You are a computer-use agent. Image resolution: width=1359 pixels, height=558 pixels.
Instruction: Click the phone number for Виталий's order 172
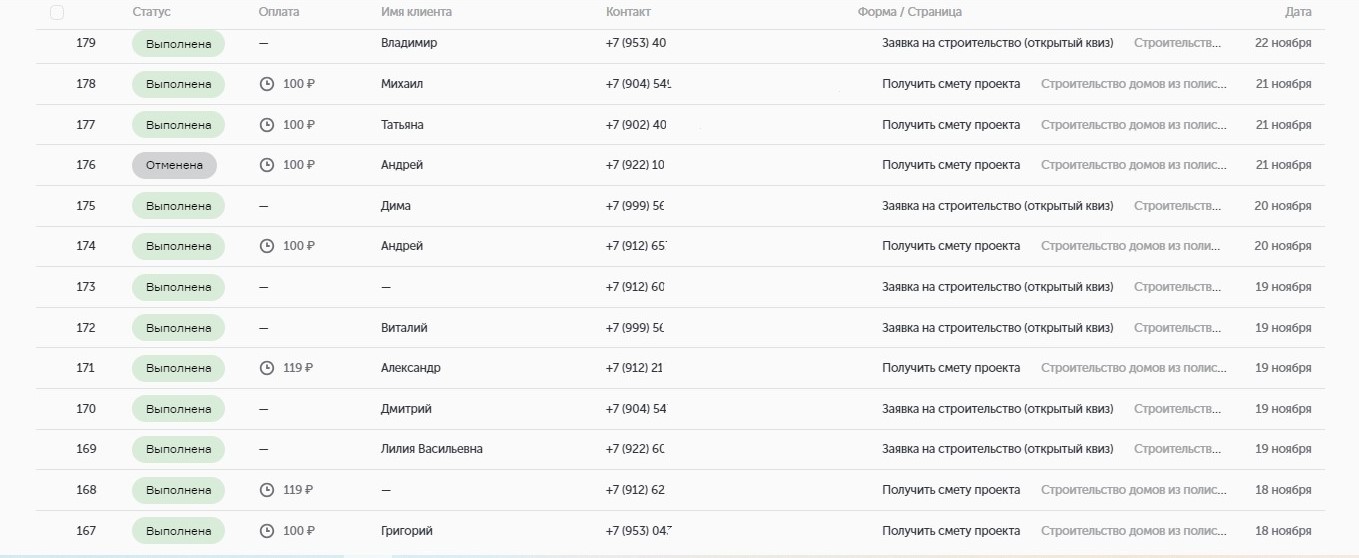click(x=635, y=328)
